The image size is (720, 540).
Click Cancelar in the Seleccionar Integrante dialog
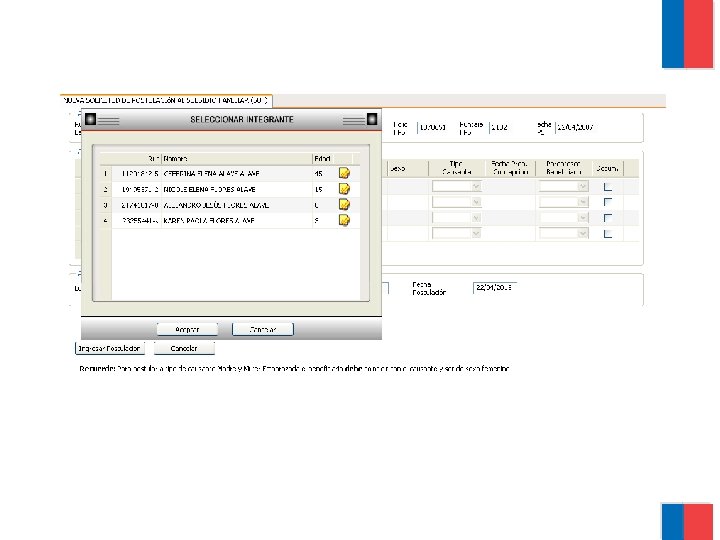(263, 329)
